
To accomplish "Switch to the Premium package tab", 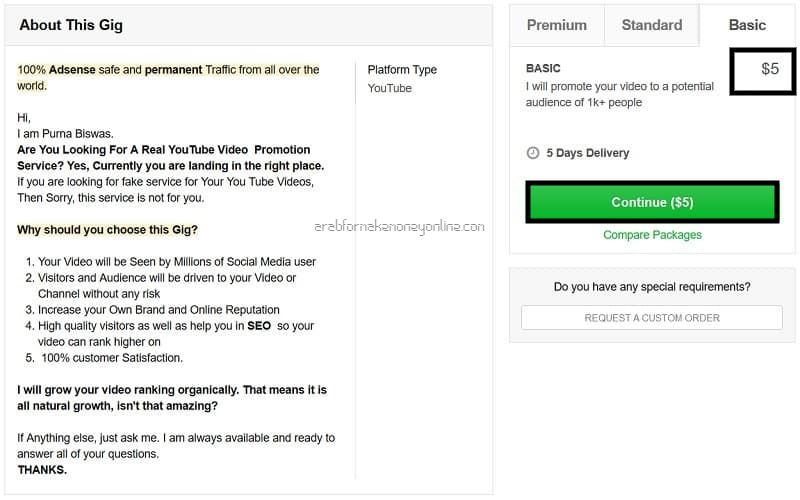I will 557,25.
